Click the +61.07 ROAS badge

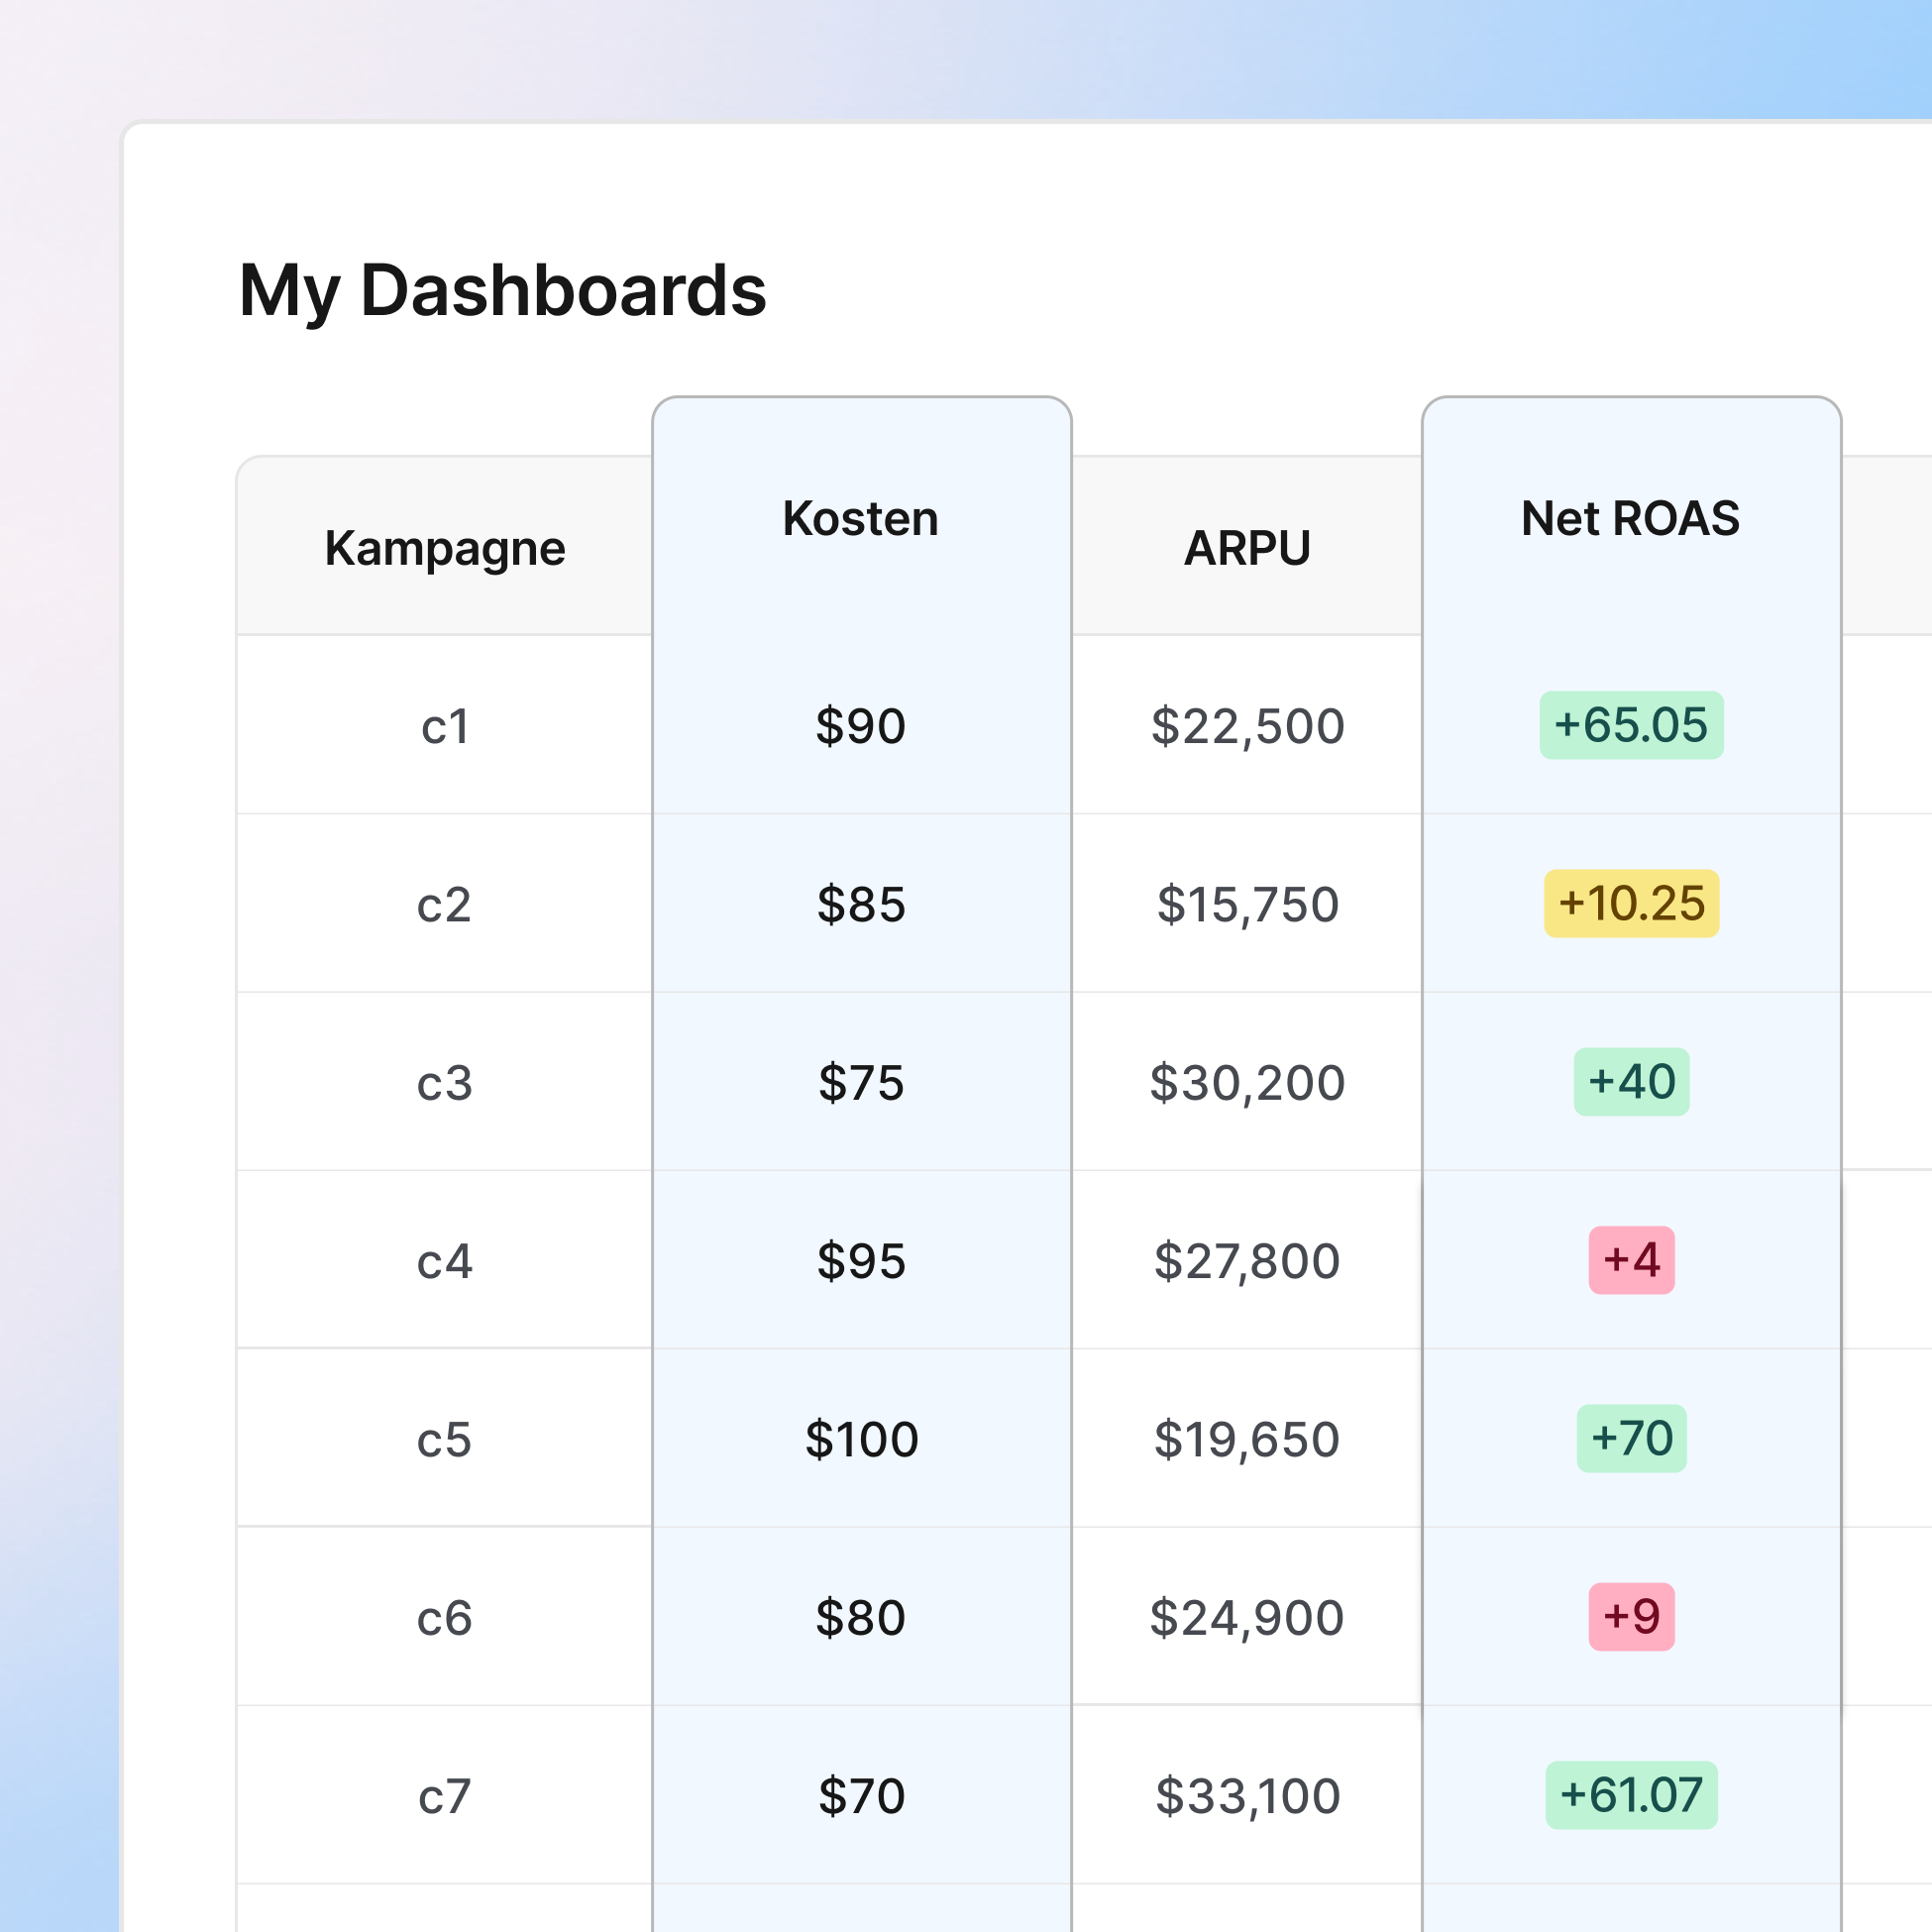[1631, 1795]
